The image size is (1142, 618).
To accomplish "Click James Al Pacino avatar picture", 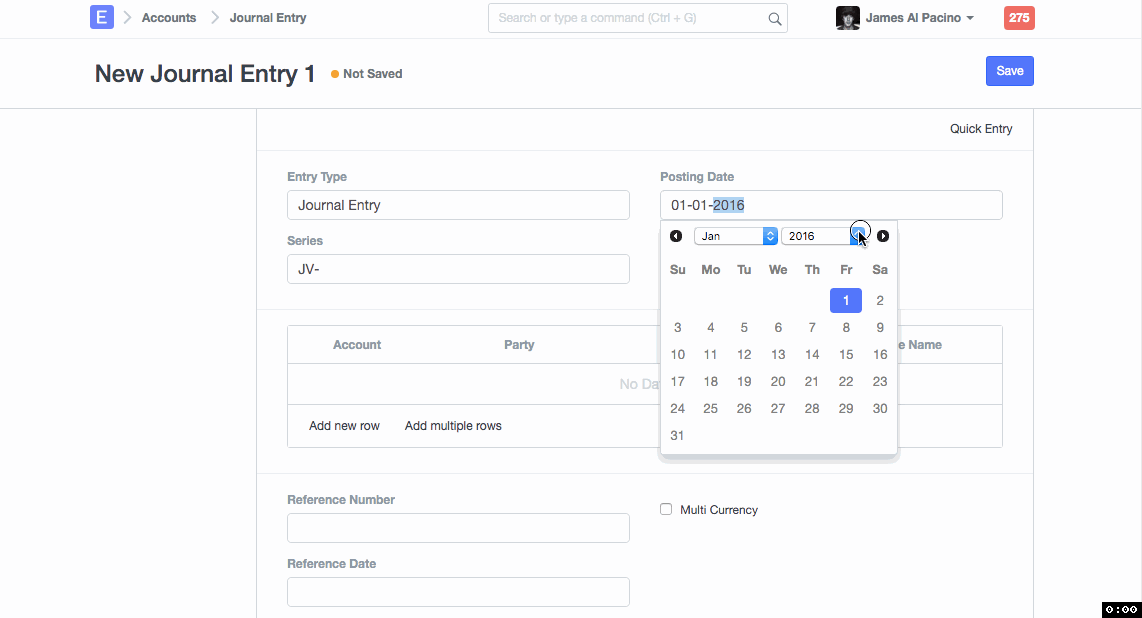I will [x=847, y=18].
